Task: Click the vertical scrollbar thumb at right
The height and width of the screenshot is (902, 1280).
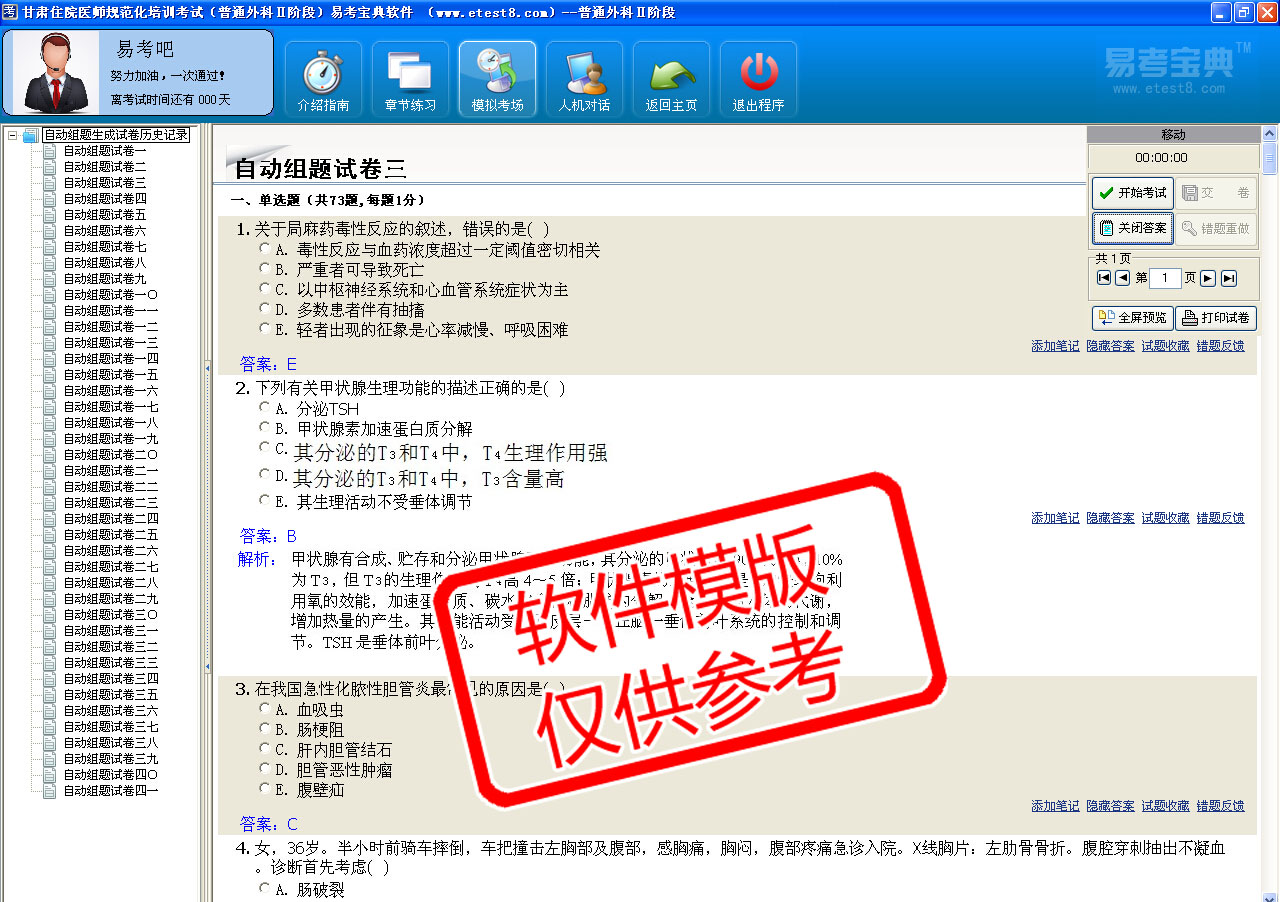Action: (1270, 158)
